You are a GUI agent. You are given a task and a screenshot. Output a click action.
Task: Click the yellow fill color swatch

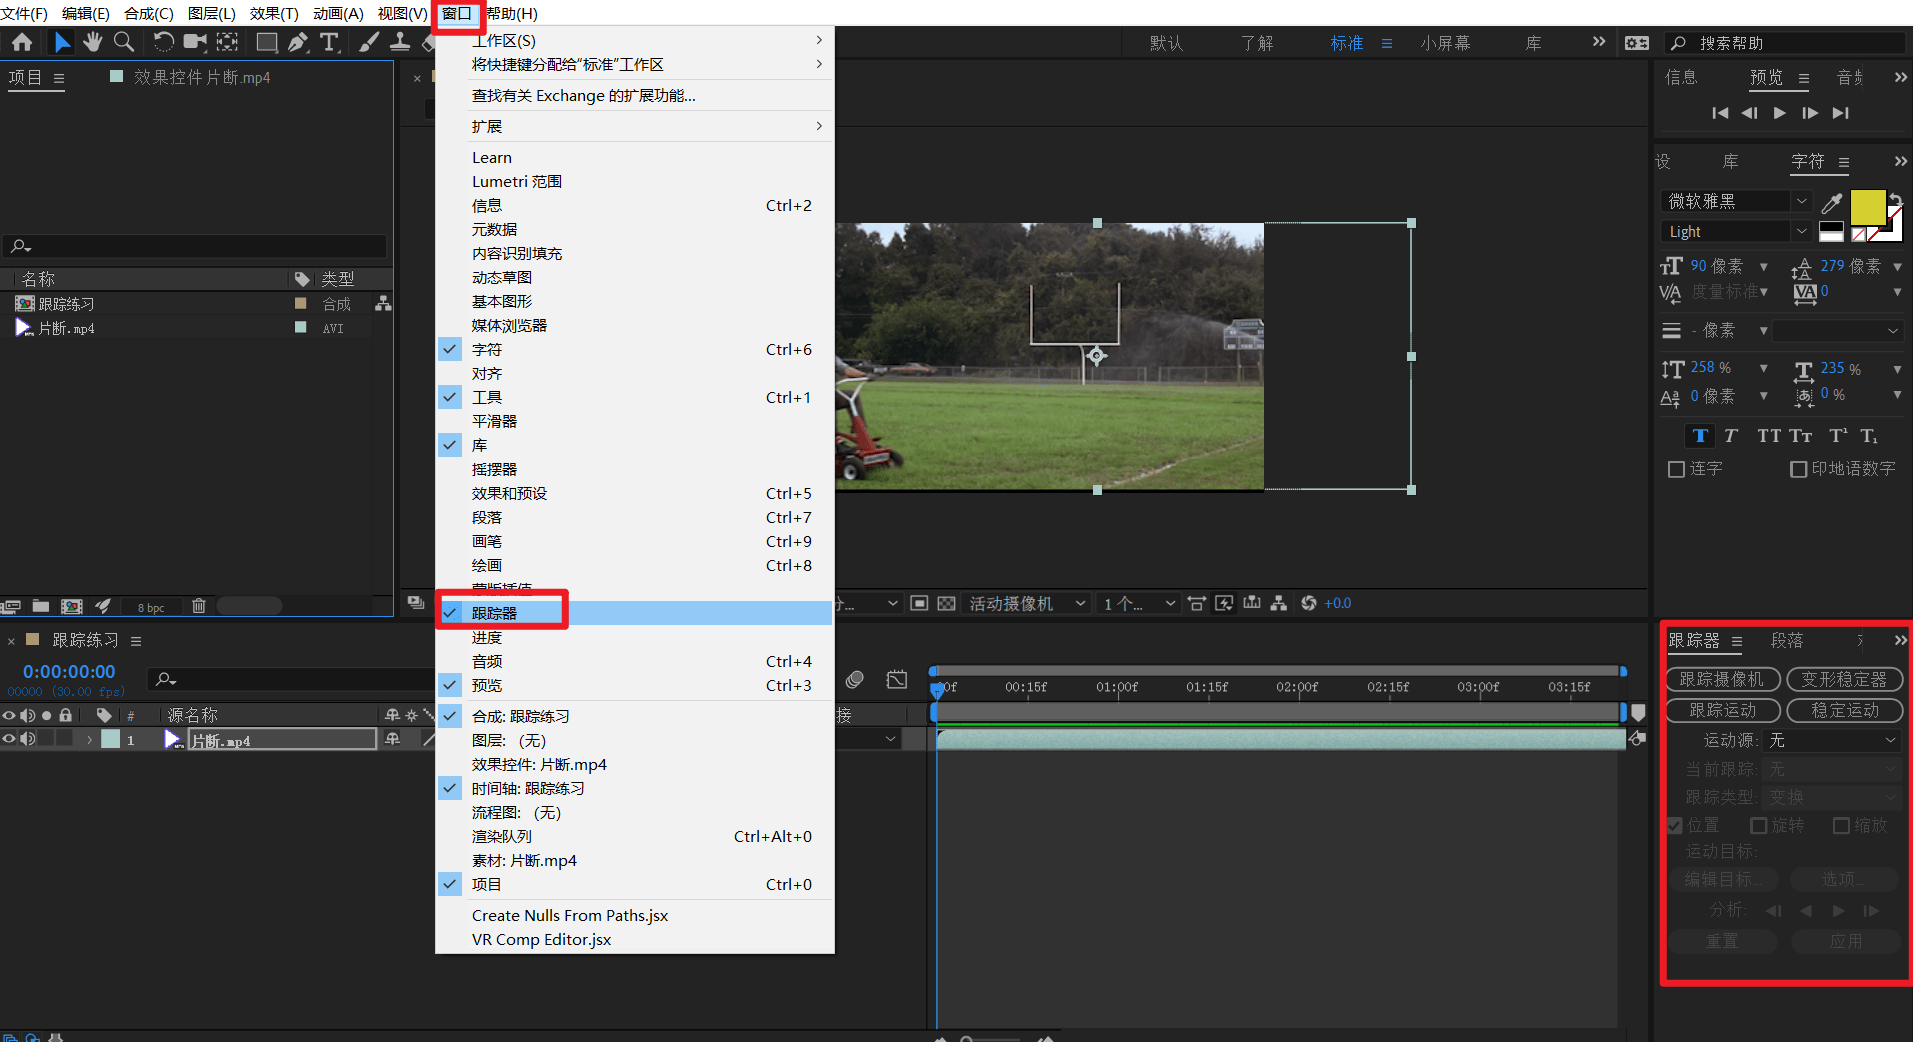pos(1866,208)
